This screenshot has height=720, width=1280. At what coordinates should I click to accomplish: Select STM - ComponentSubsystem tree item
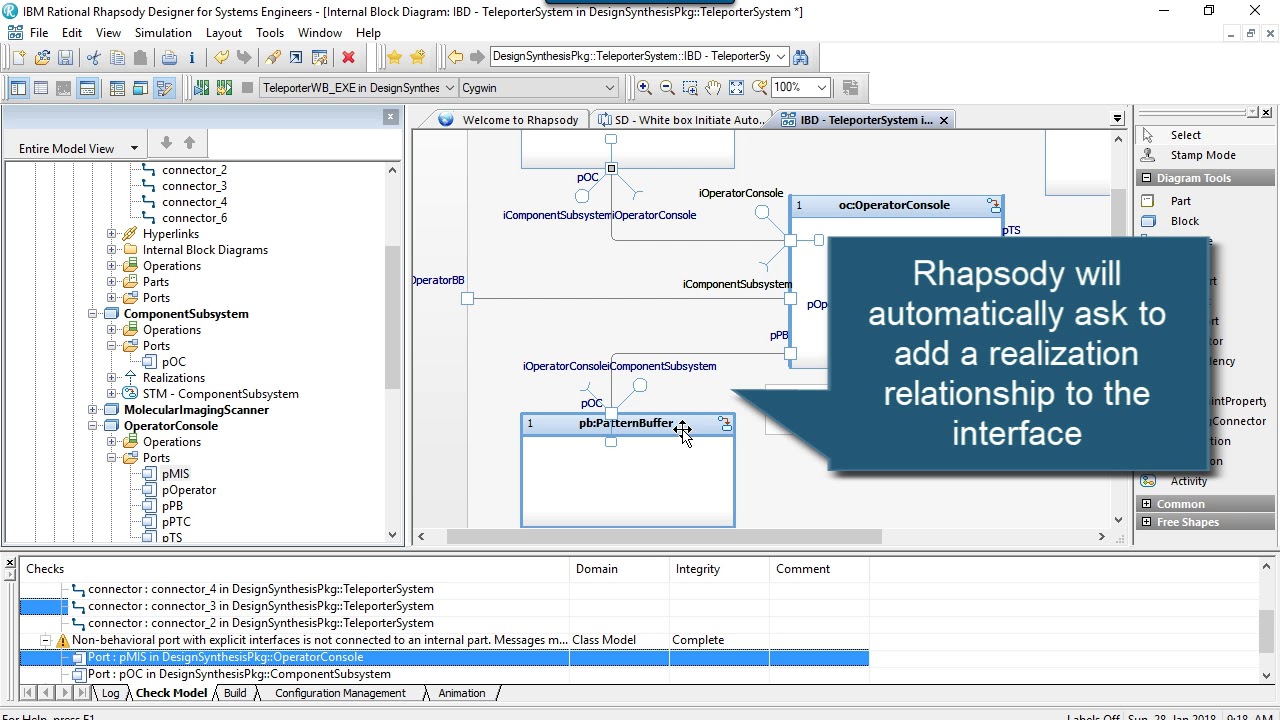[220, 394]
